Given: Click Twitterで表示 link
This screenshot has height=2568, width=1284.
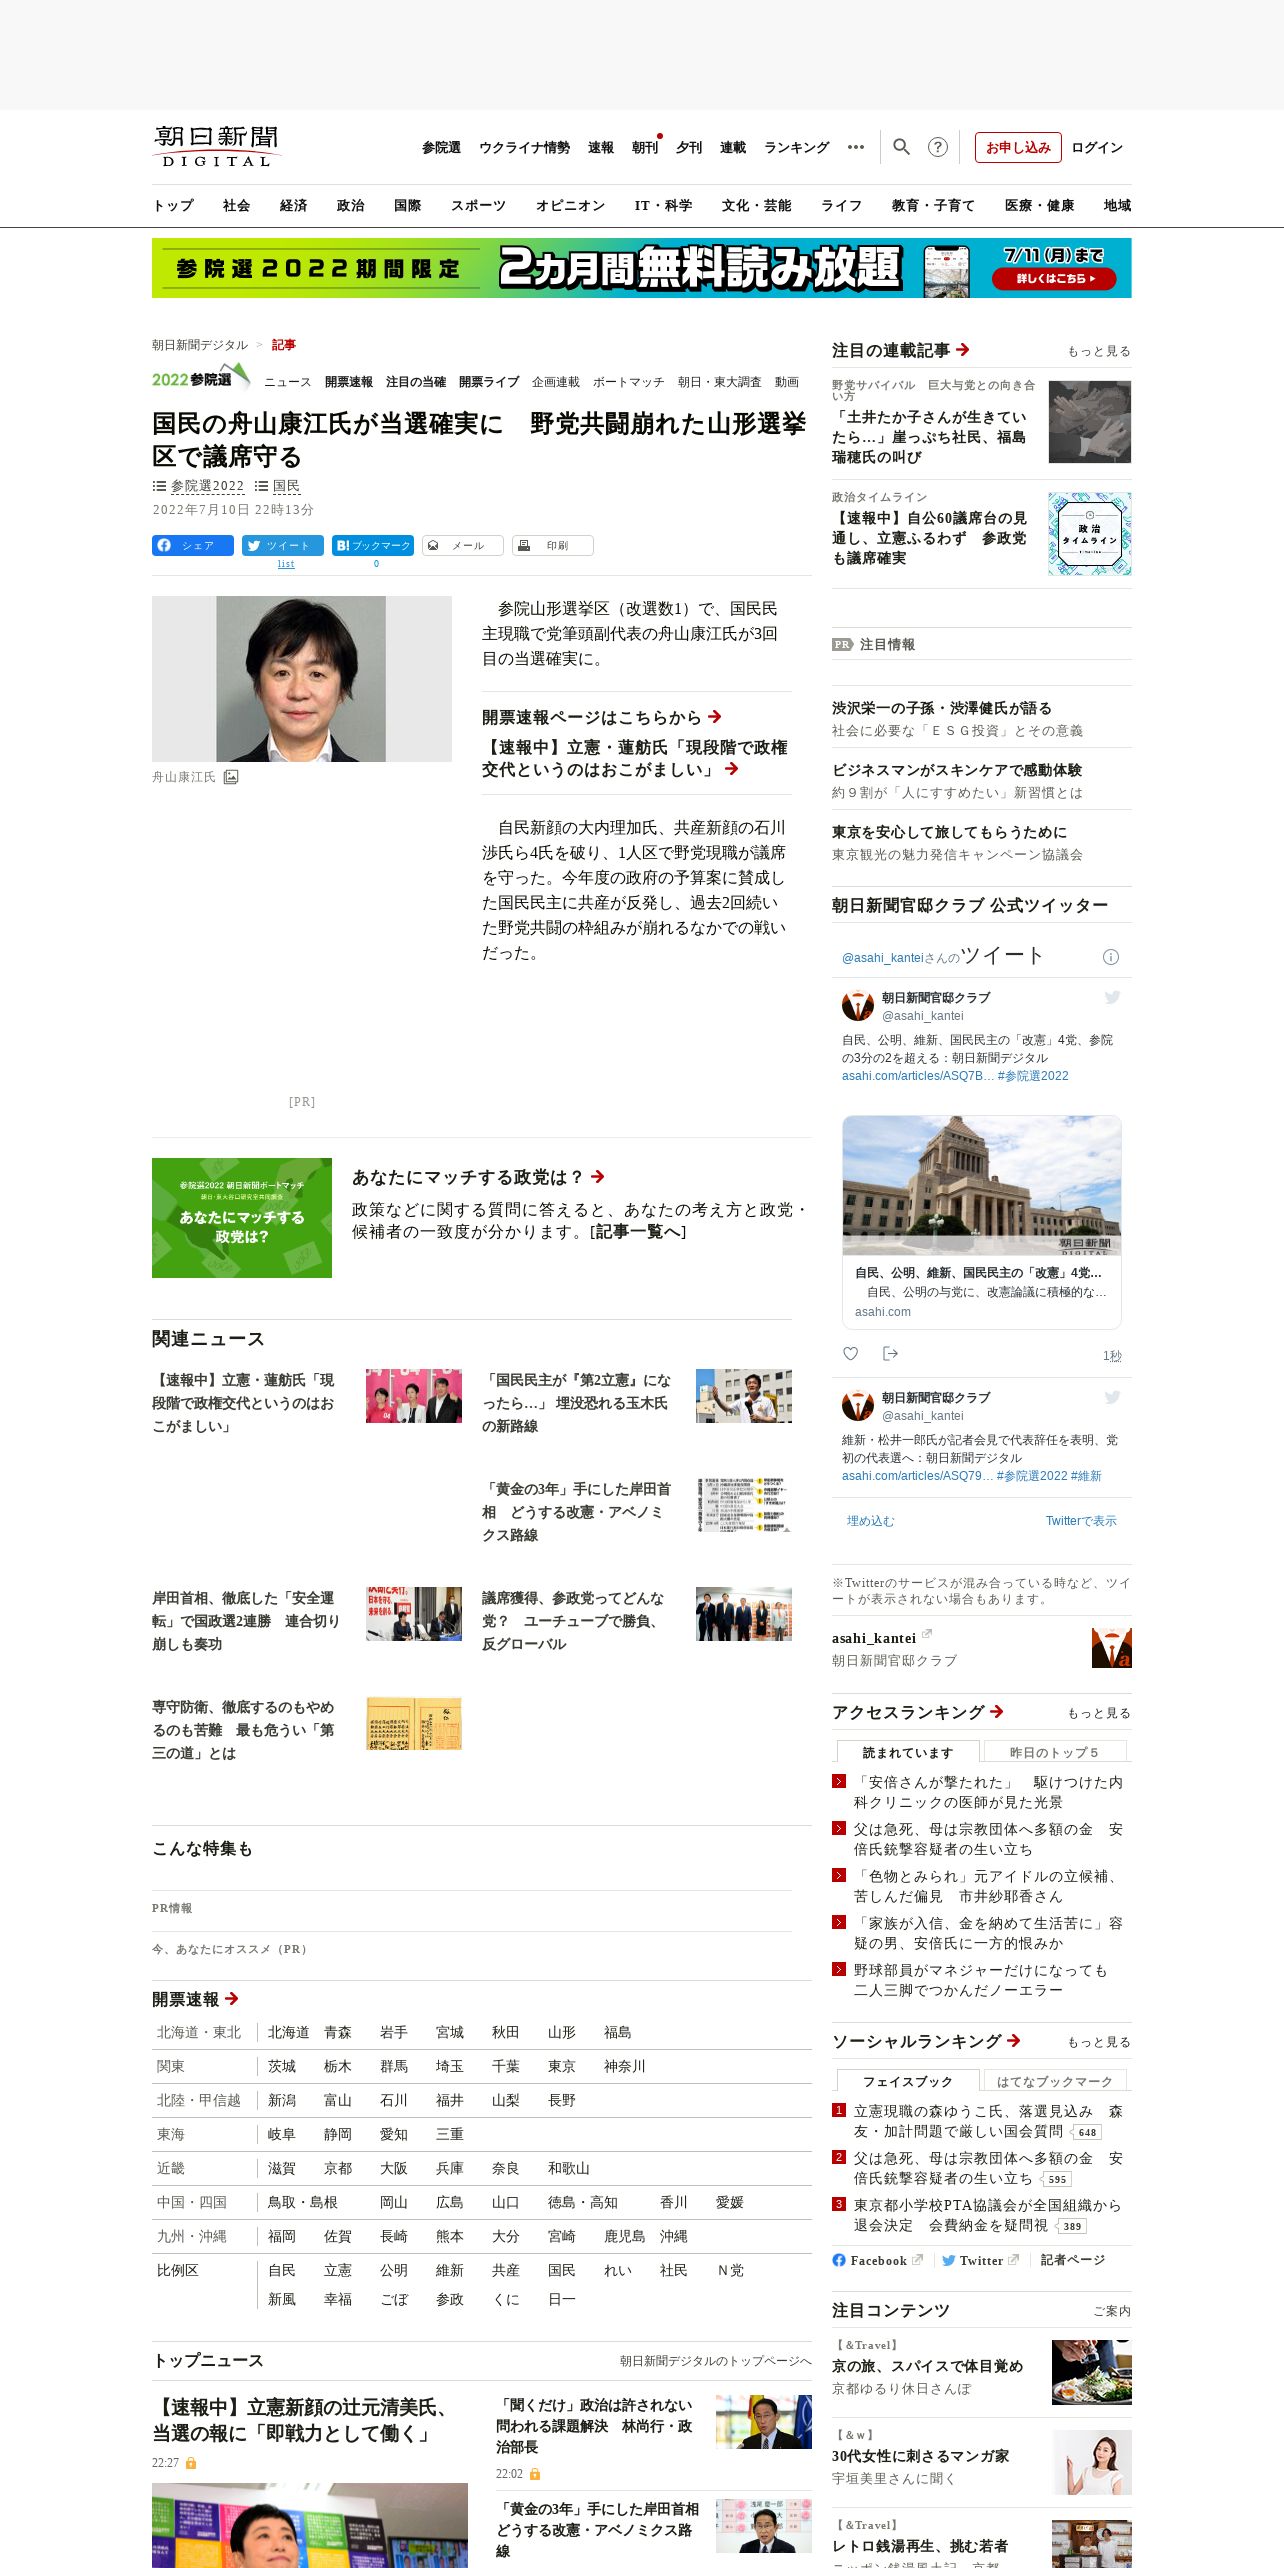Looking at the screenshot, I should [1081, 1521].
